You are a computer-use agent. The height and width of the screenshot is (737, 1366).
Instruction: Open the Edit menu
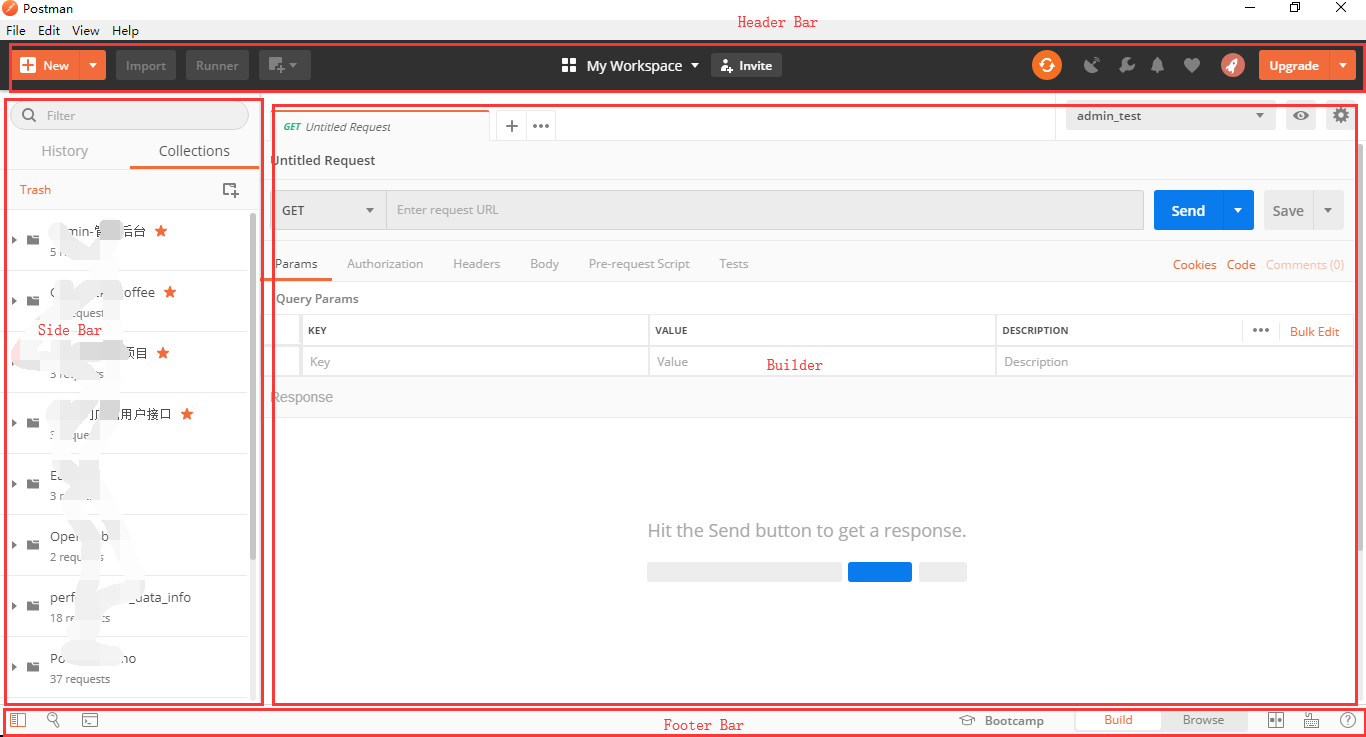(49, 31)
